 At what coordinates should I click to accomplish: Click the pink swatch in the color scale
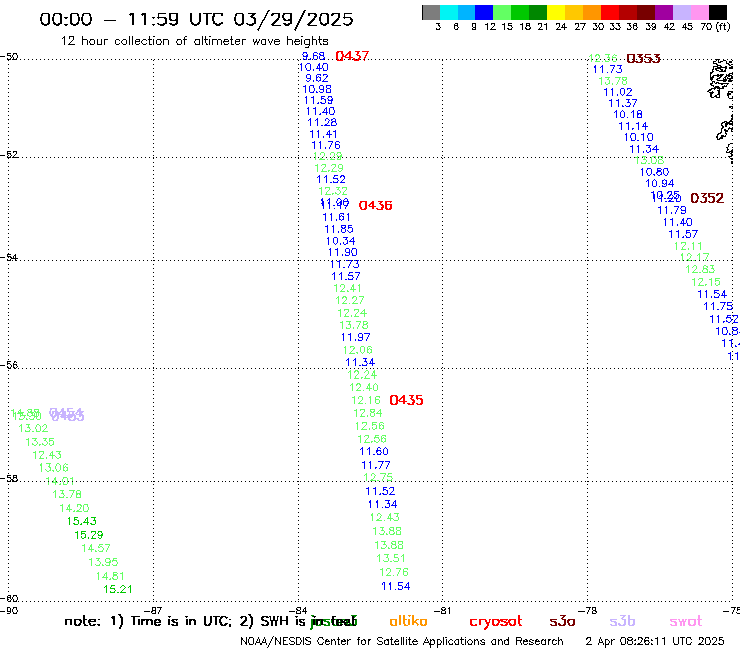(699, 12)
